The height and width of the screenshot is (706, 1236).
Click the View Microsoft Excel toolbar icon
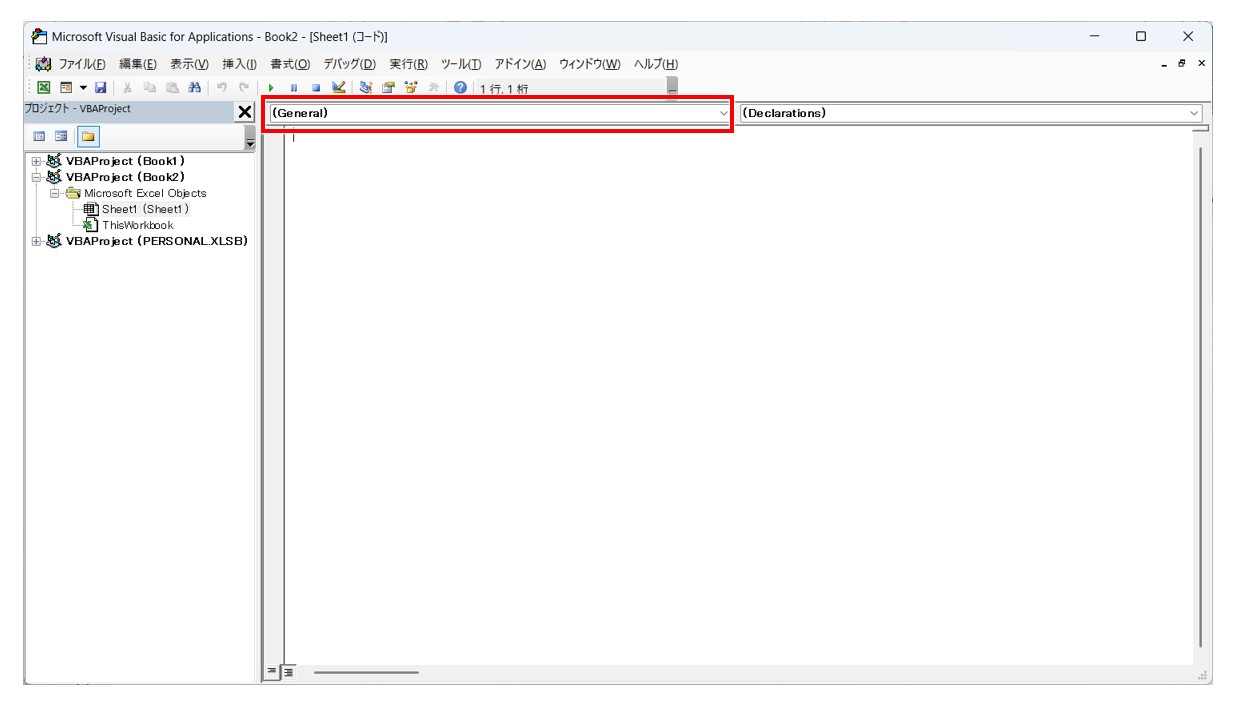coord(43,88)
